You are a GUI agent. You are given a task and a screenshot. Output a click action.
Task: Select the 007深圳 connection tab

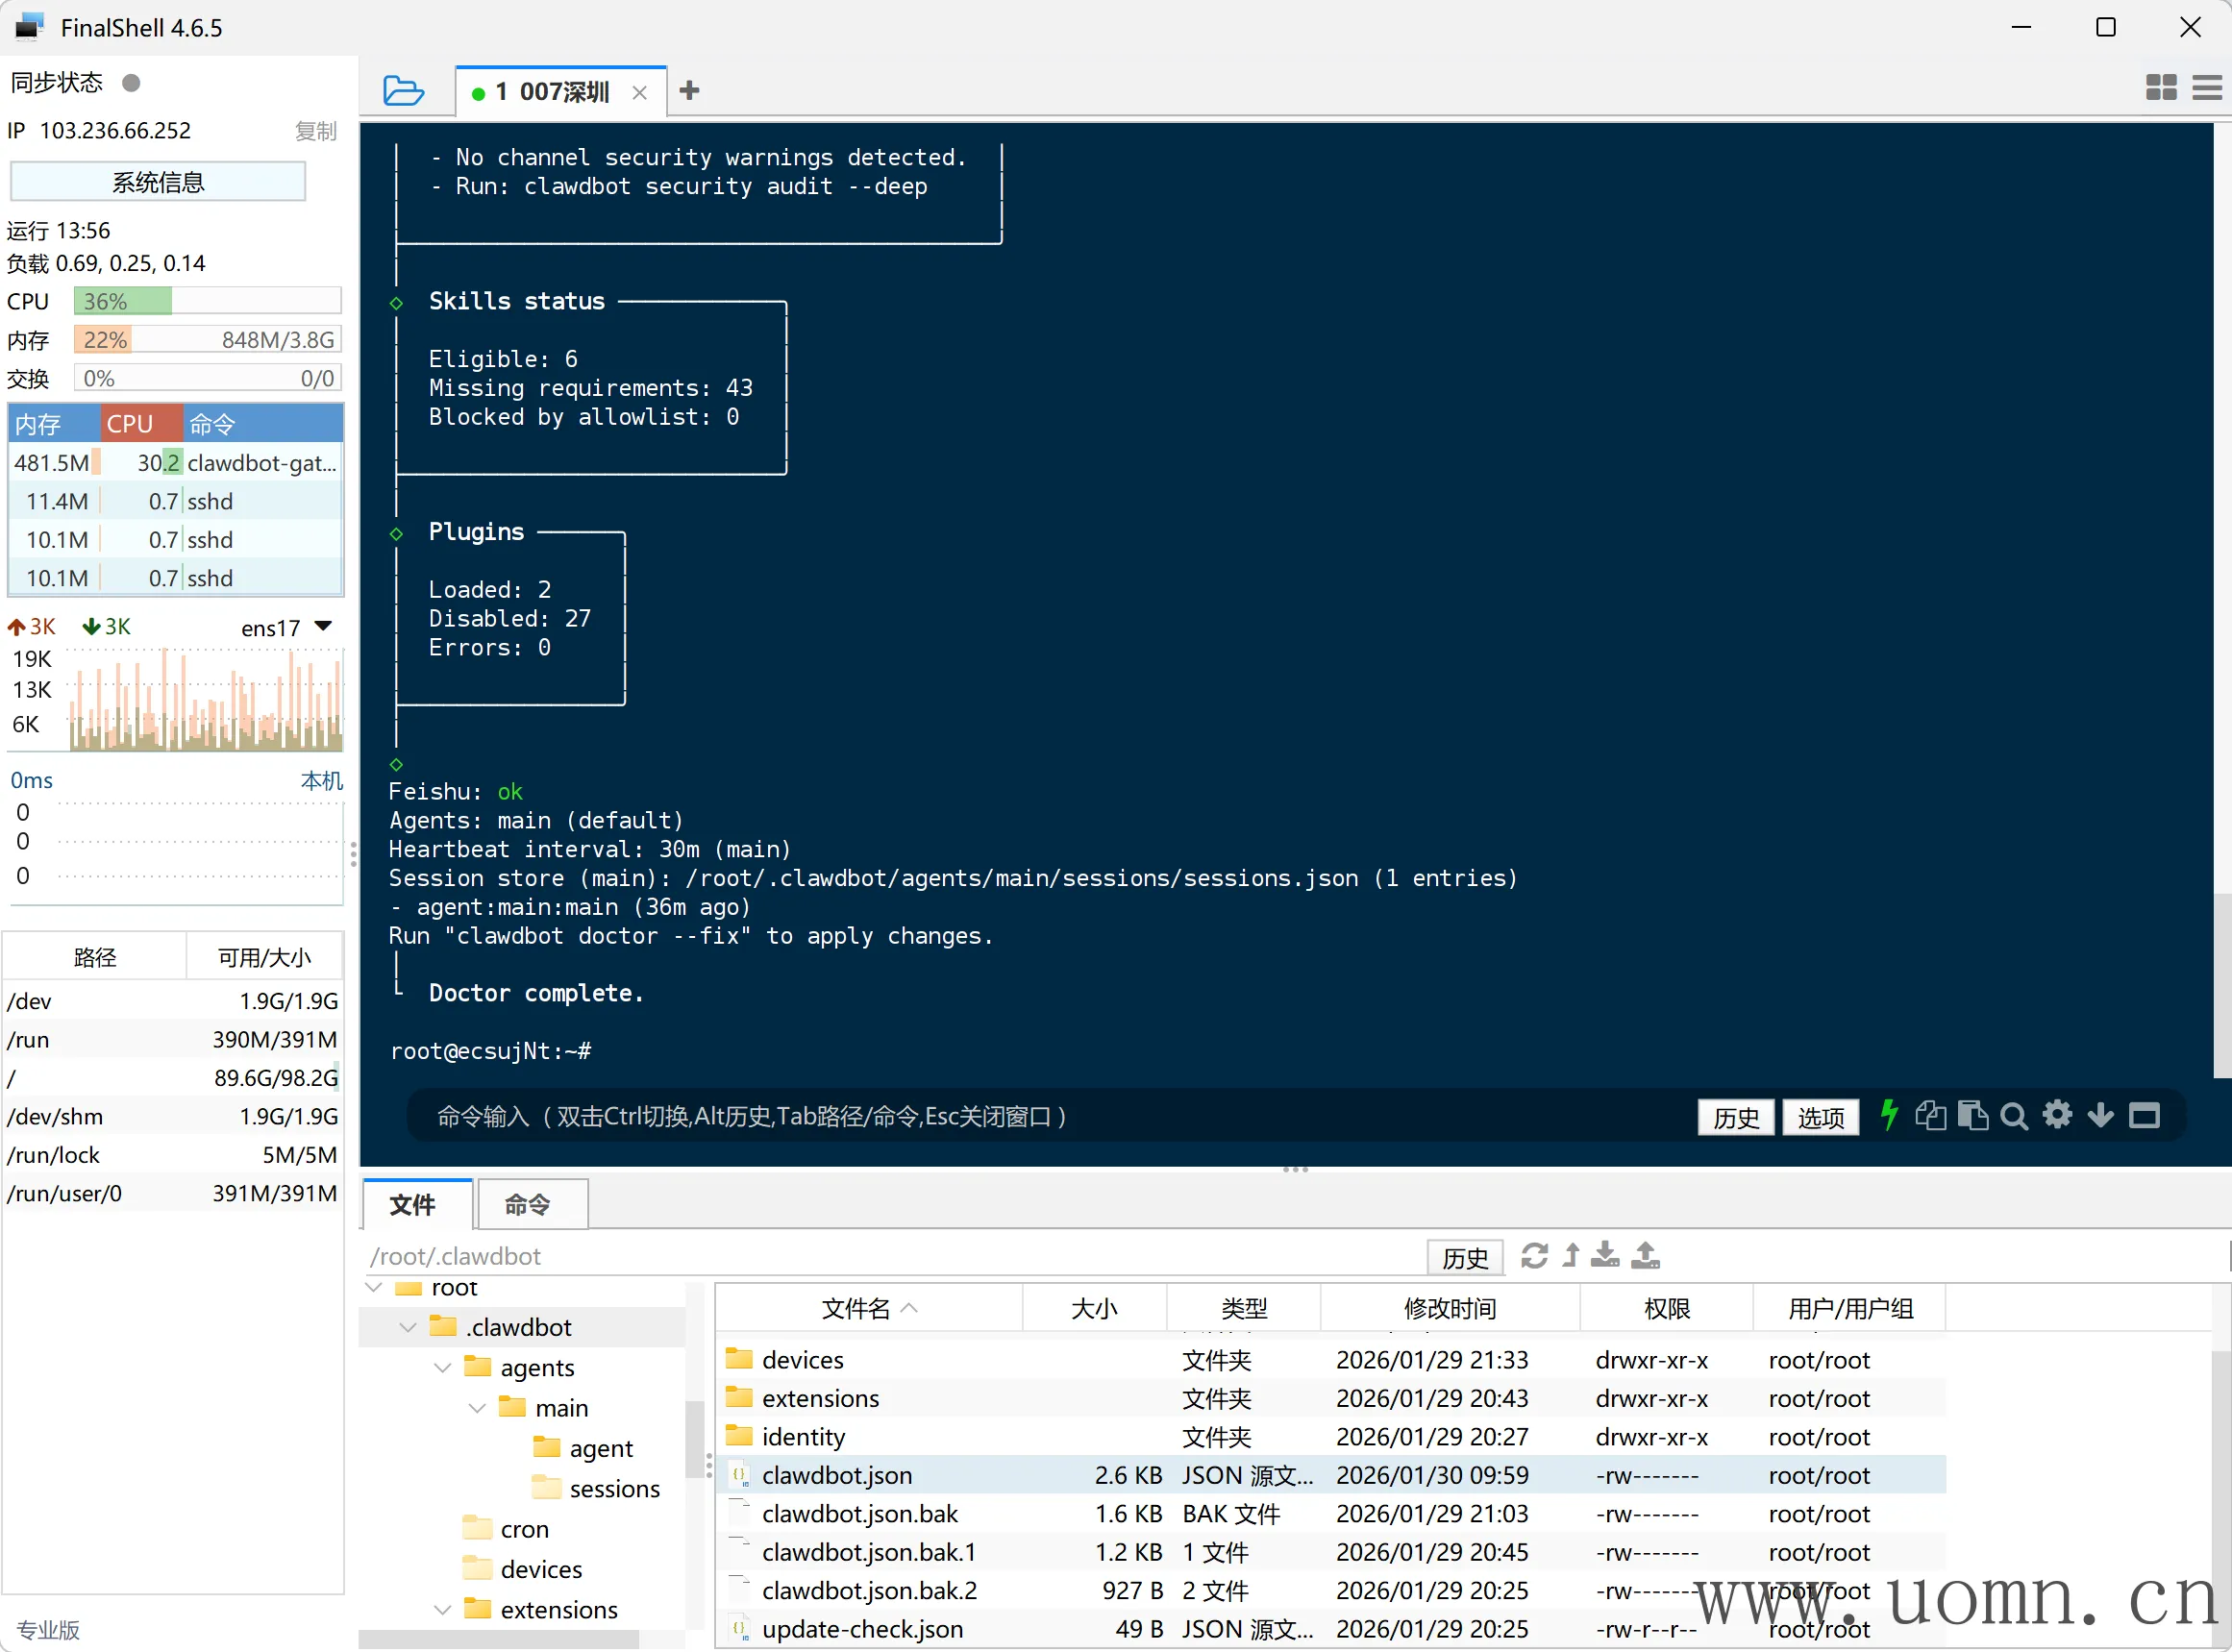[x=552, y=92]
